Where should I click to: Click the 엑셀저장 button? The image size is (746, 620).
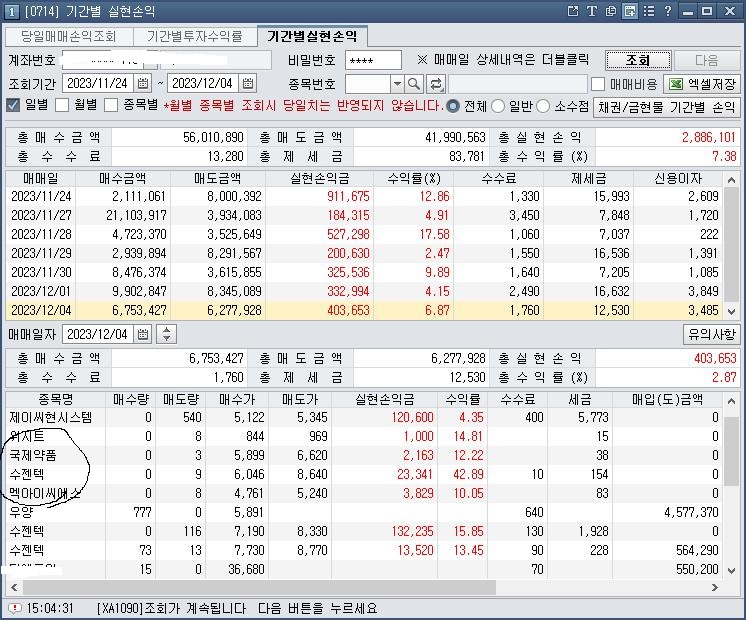click(x=702, y=84)
